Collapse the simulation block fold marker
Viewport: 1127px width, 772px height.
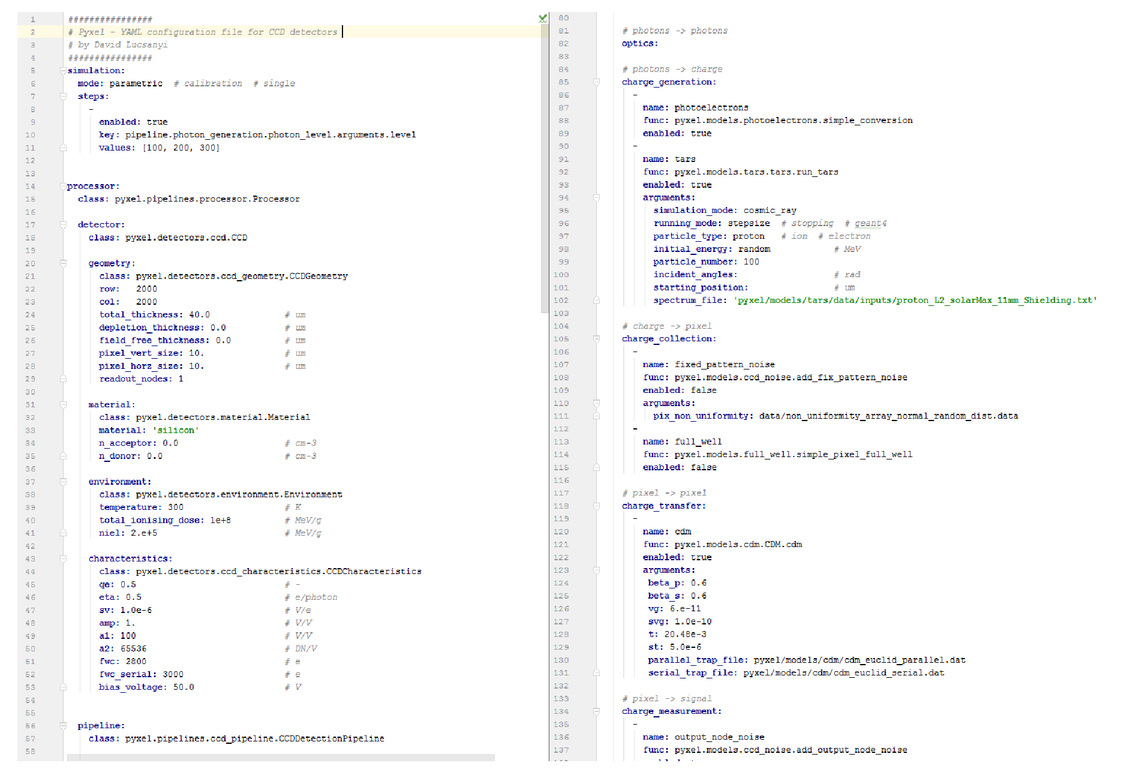[63, 70]
